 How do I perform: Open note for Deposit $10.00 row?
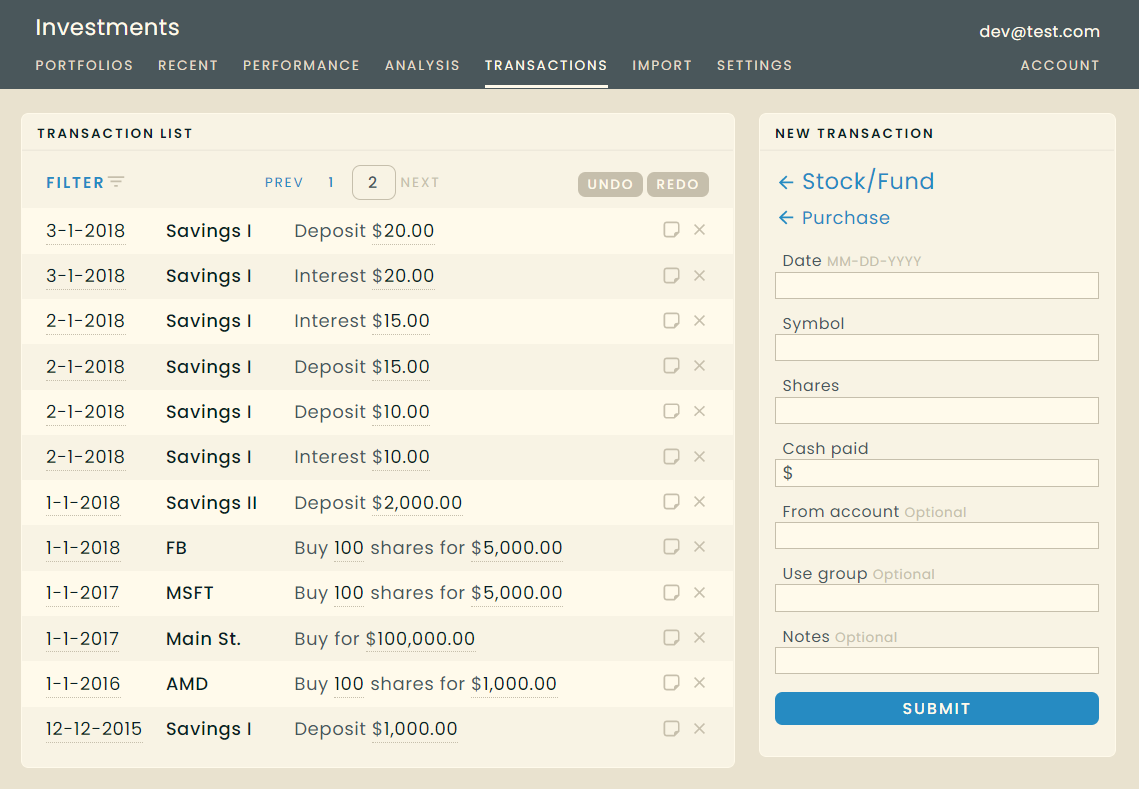(671, 411)
